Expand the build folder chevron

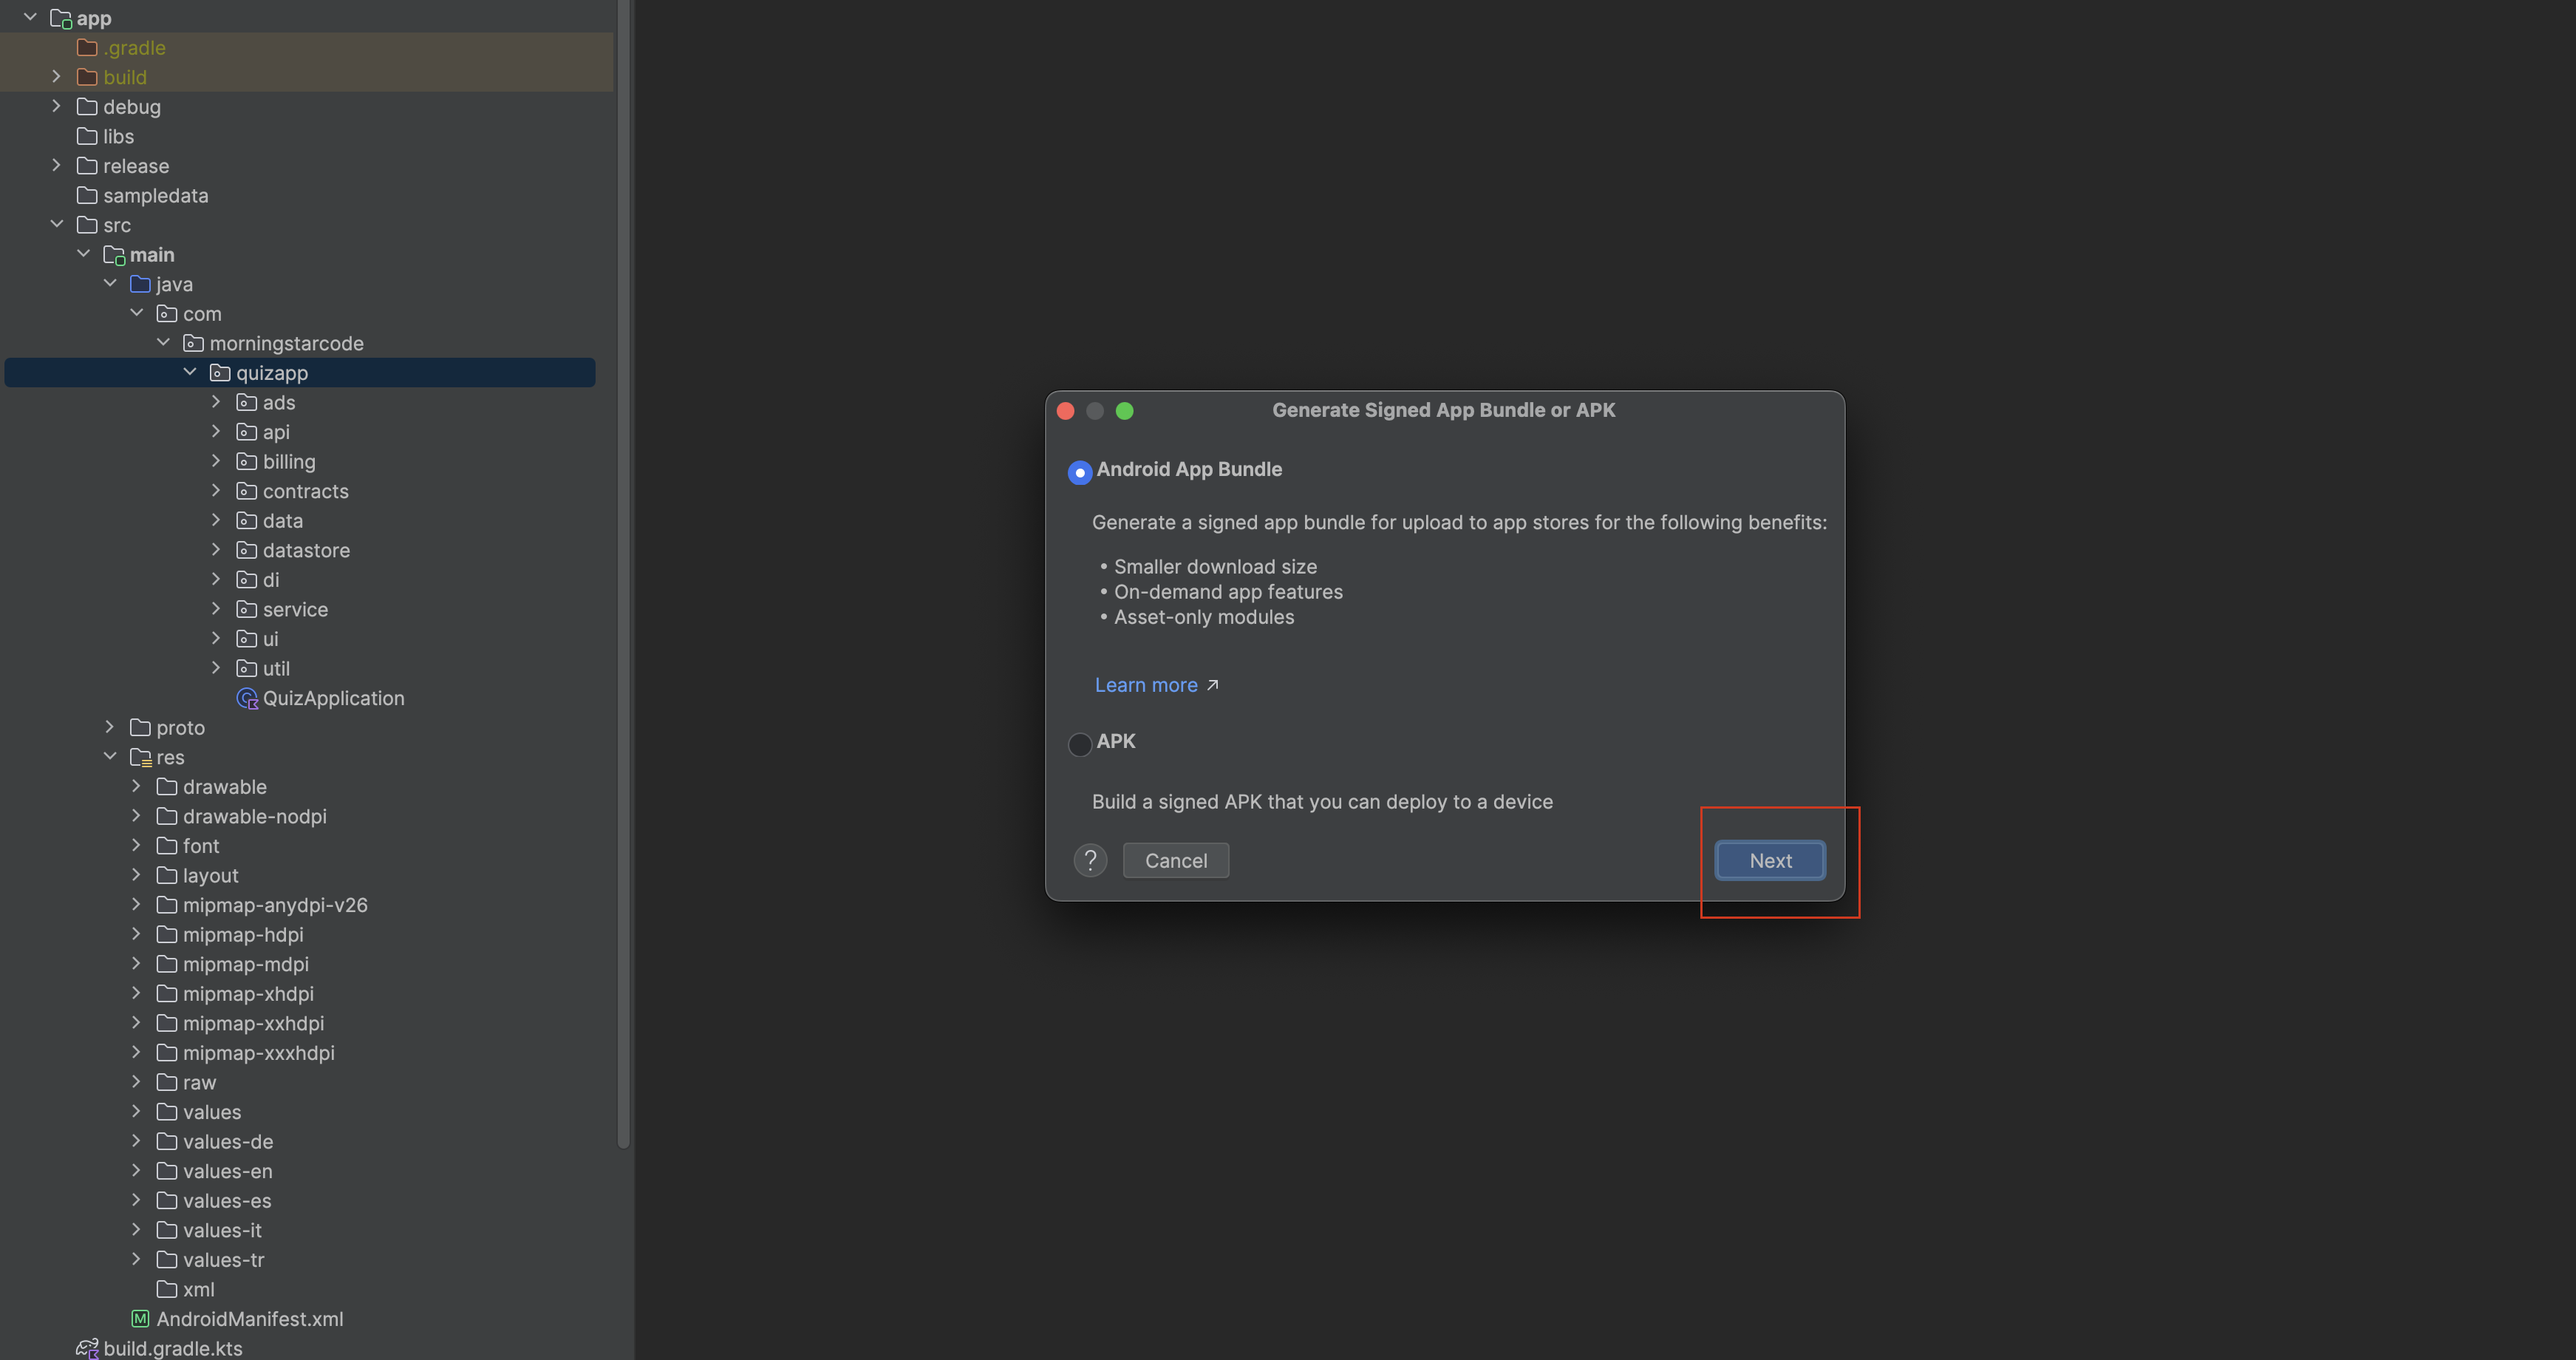tap(57, 76)
